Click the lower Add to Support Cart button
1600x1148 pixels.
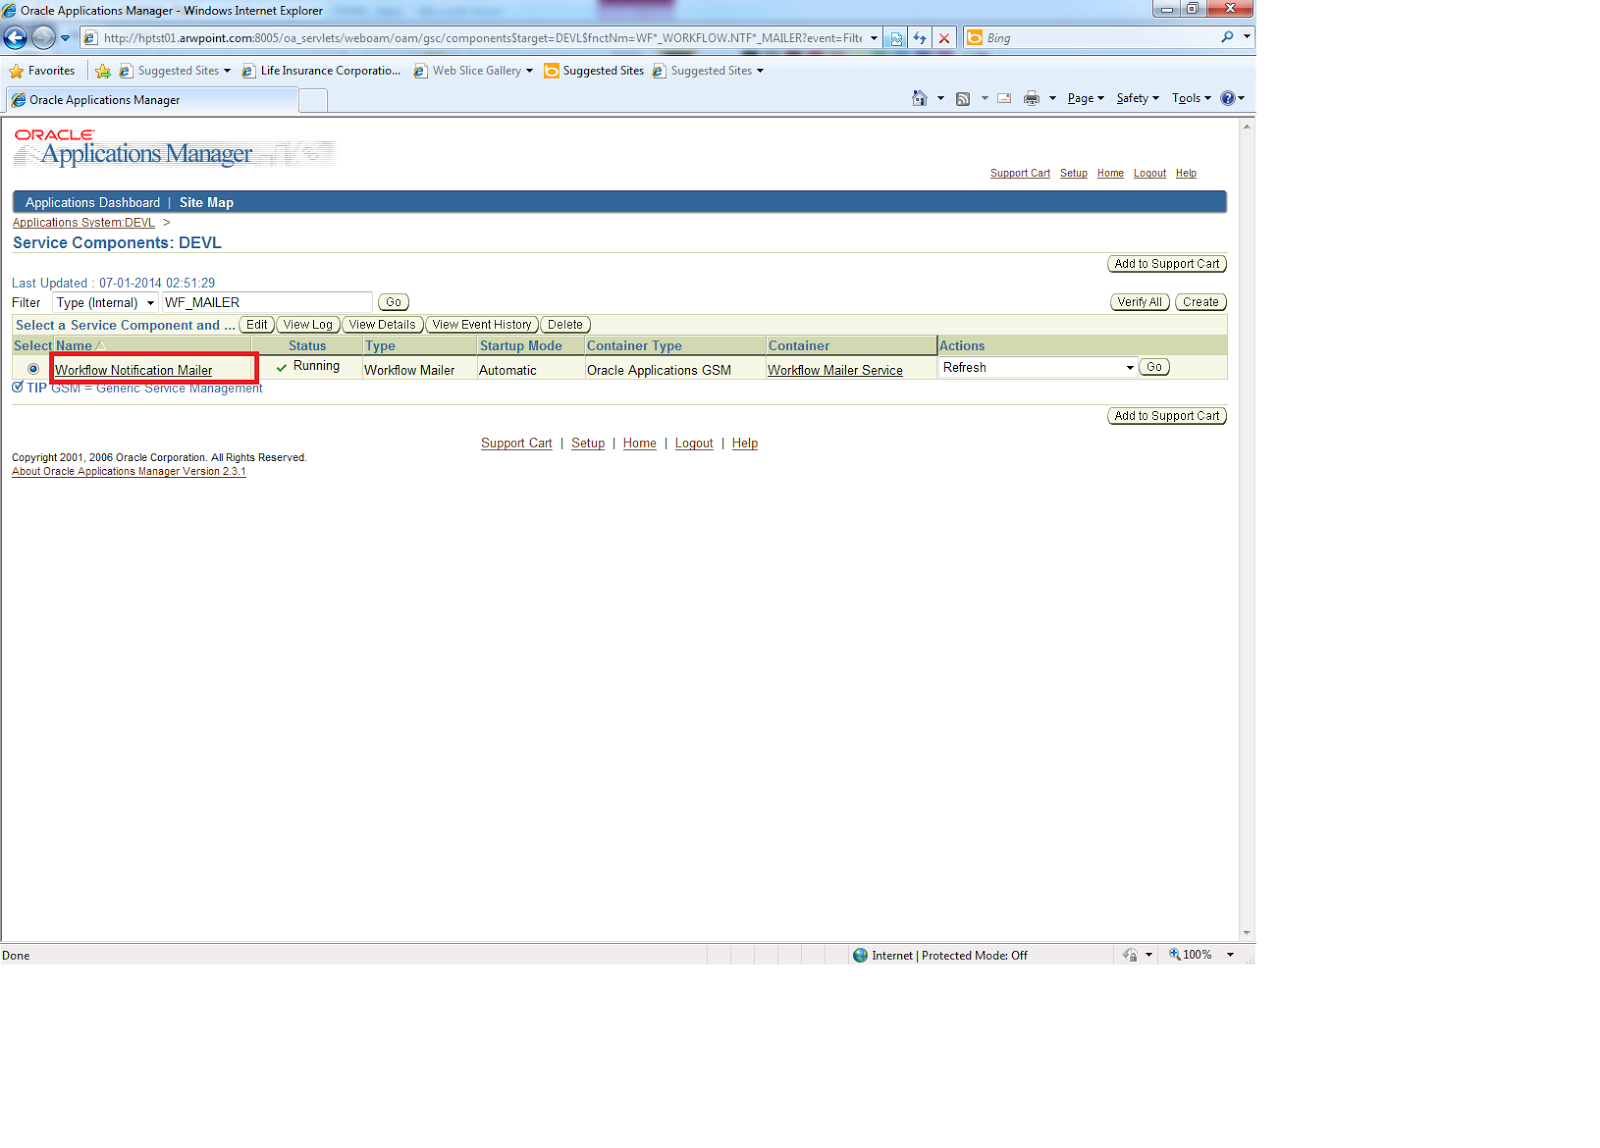coord(1167,416)
